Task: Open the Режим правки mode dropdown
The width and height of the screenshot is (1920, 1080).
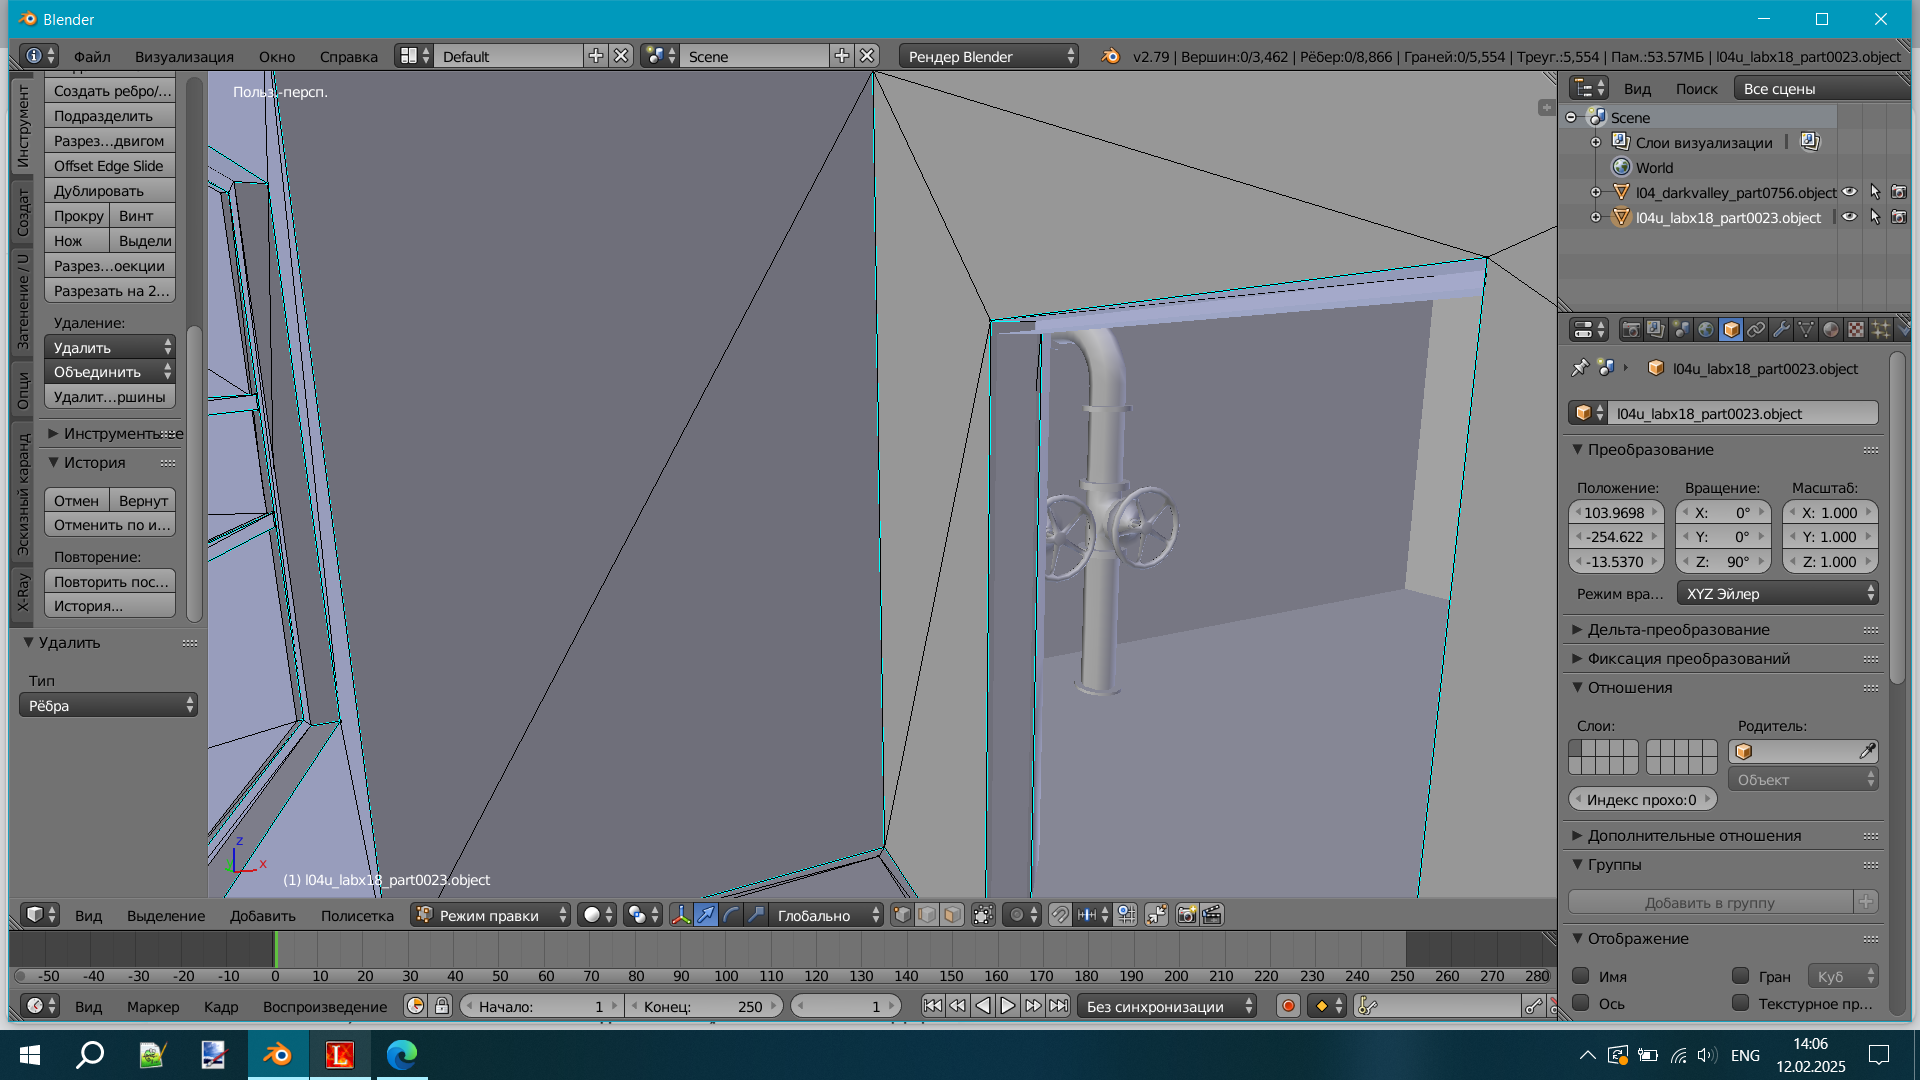Action: tap(490, 915)
